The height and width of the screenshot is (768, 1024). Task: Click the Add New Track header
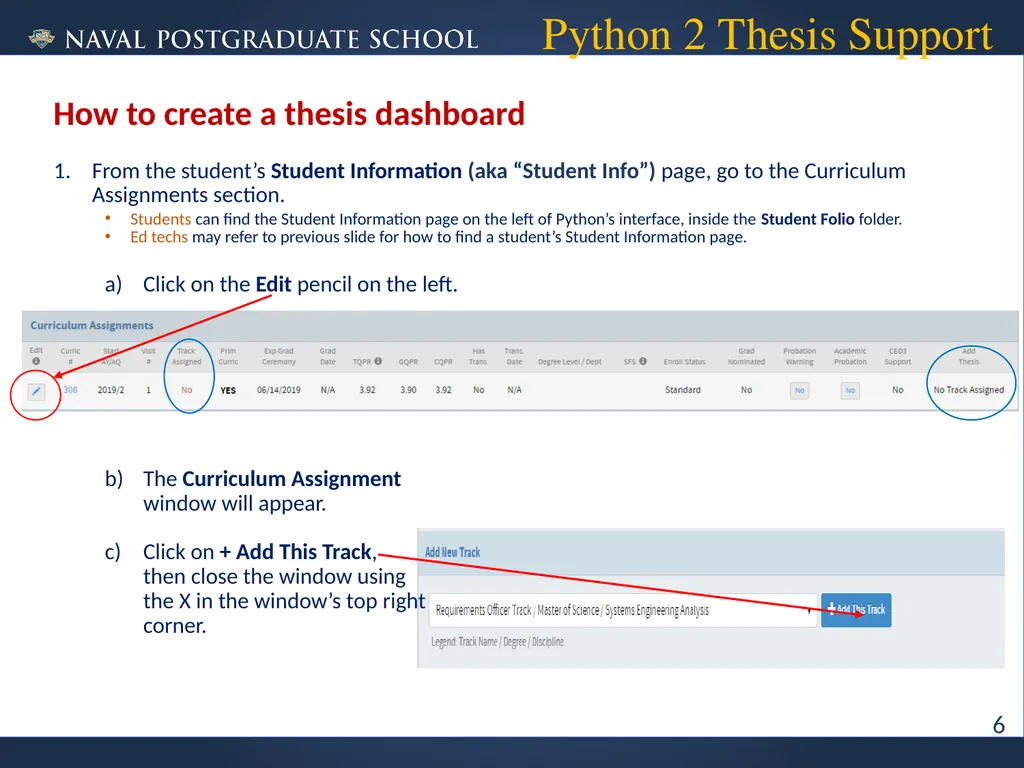pyautogui.click(x=453, y=552)
